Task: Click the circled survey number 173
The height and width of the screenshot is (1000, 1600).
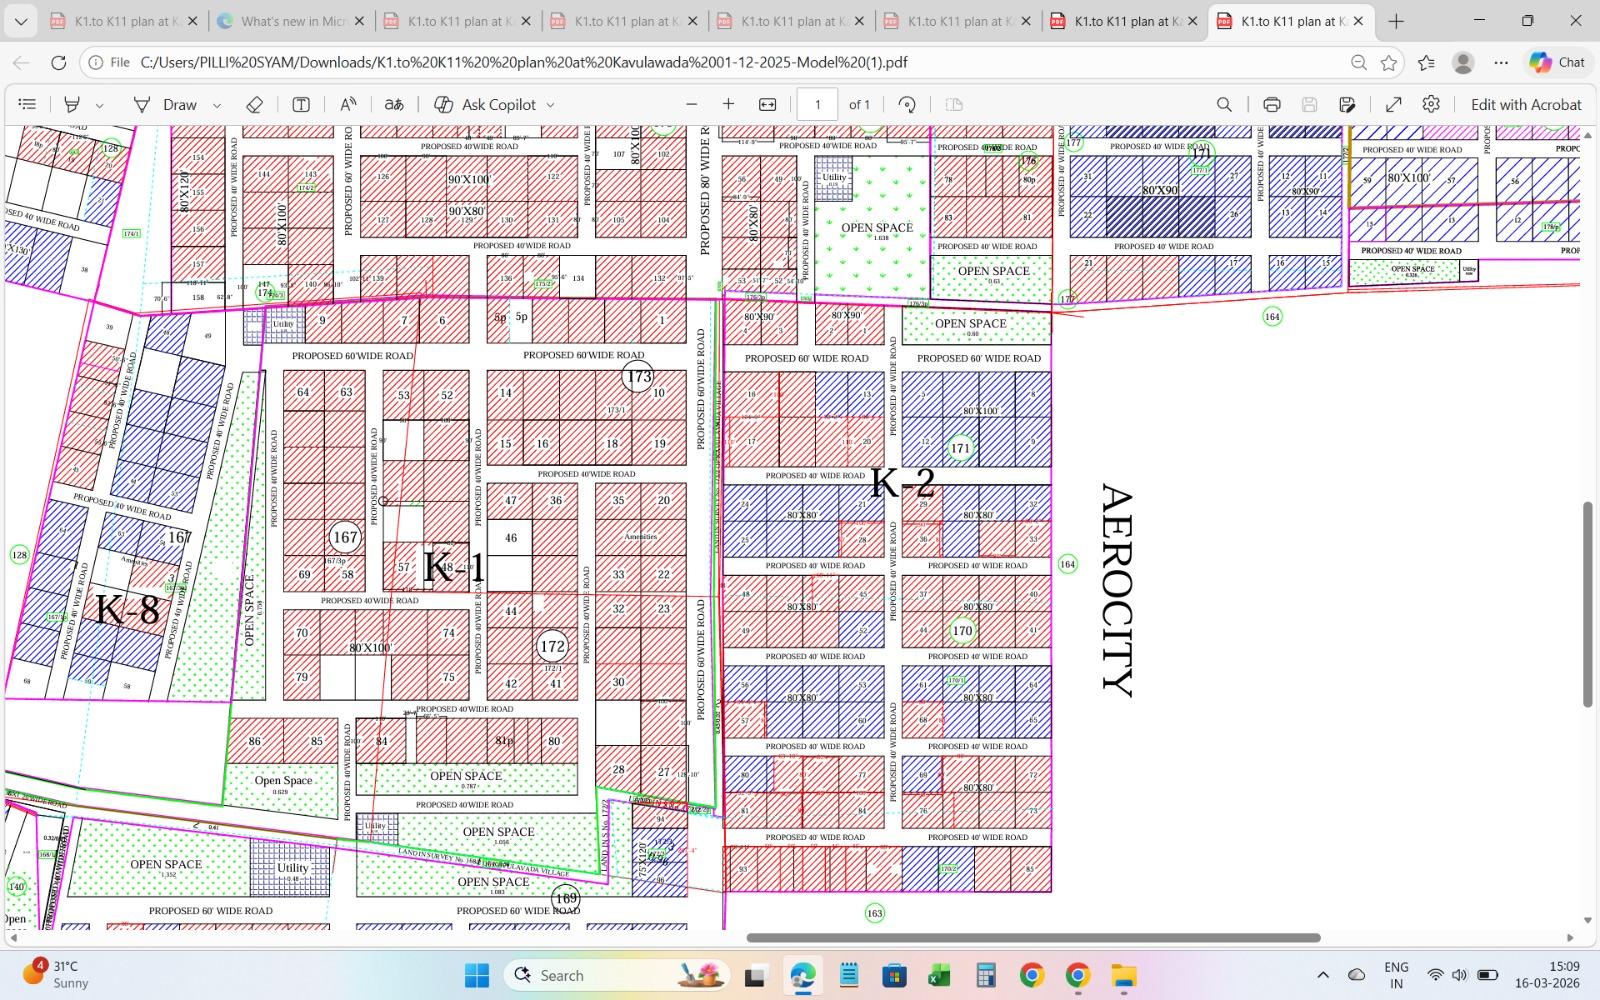Action: point(638,377)
